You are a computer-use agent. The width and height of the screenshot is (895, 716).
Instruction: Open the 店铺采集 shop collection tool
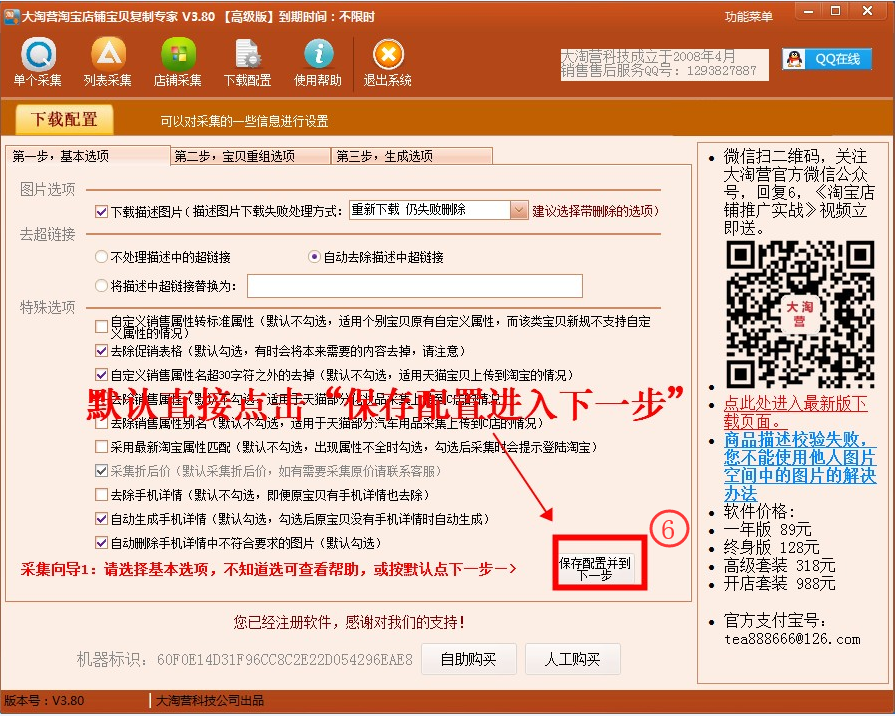pos(178,62)
